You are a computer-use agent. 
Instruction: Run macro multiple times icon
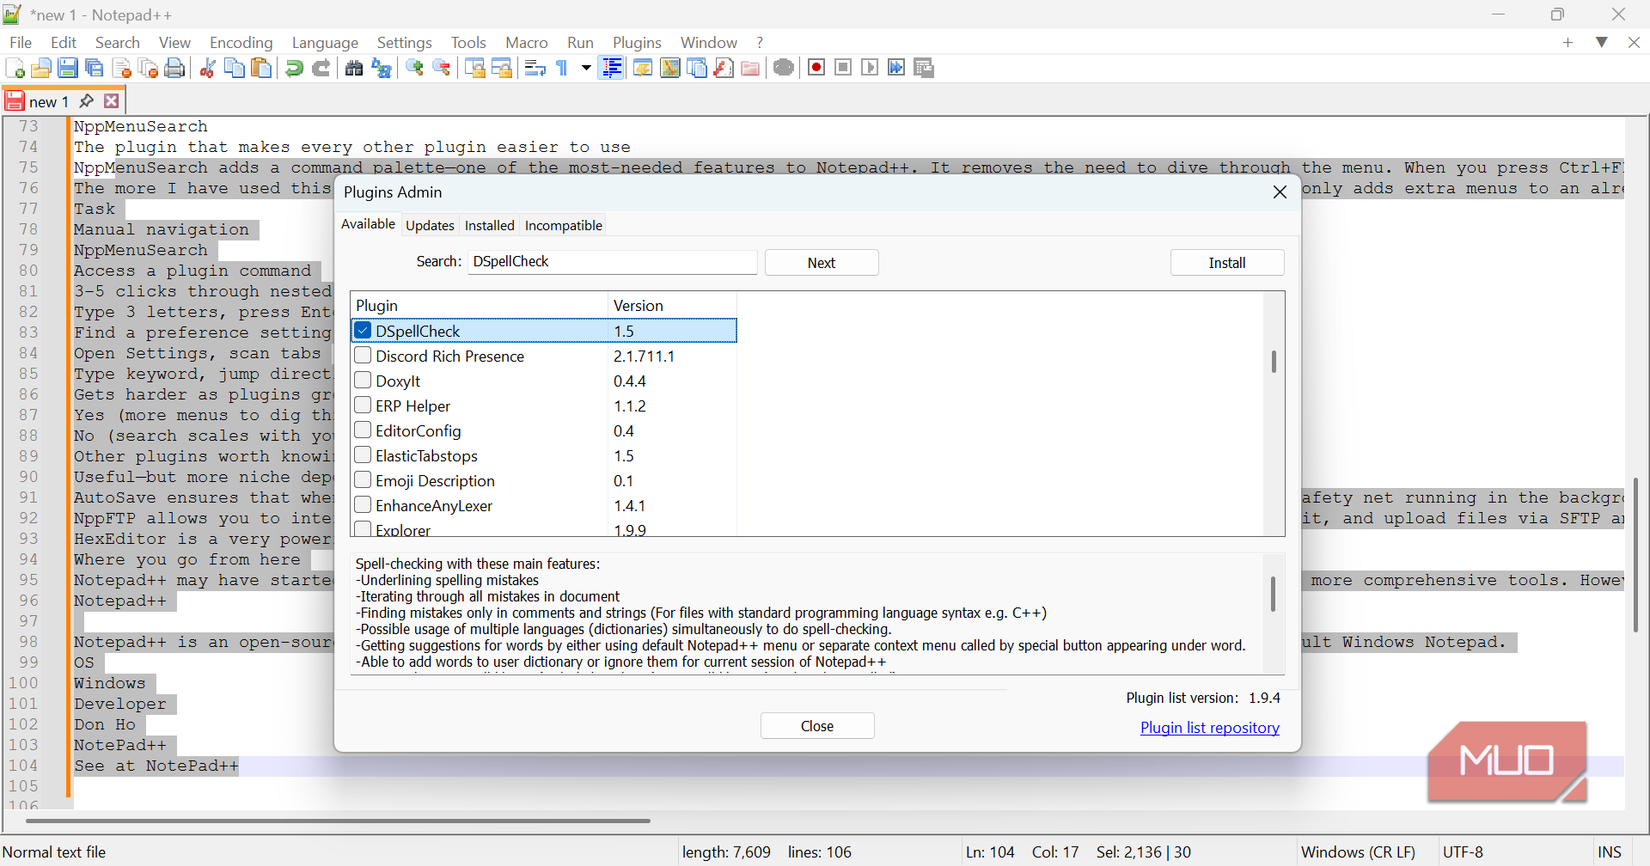click(x=897, y=68)
